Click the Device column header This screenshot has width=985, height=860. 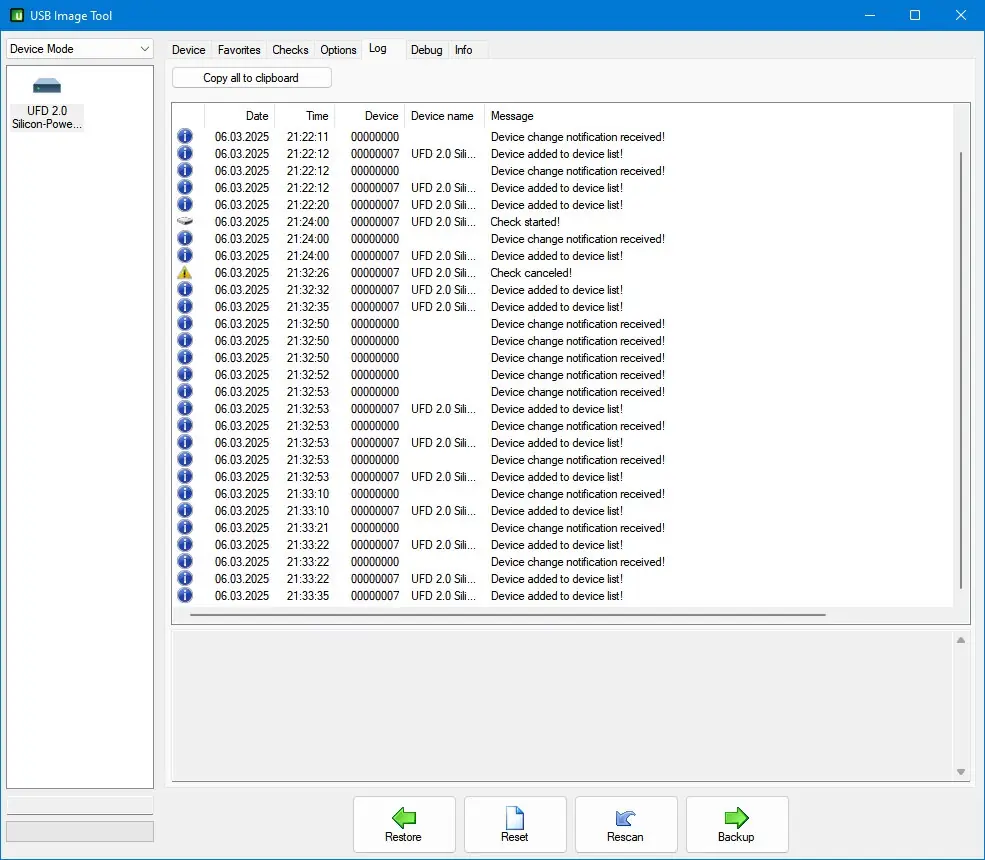369,116
